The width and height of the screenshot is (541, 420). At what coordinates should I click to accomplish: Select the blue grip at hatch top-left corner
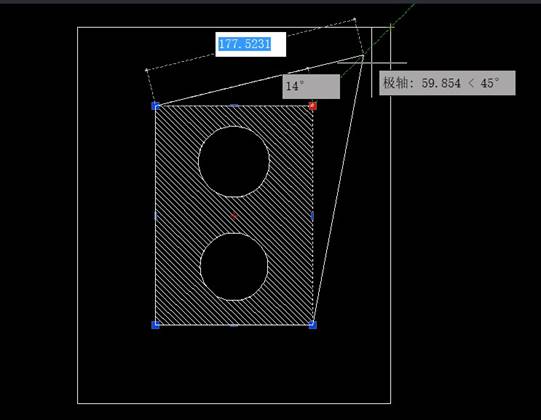point(156,106)
